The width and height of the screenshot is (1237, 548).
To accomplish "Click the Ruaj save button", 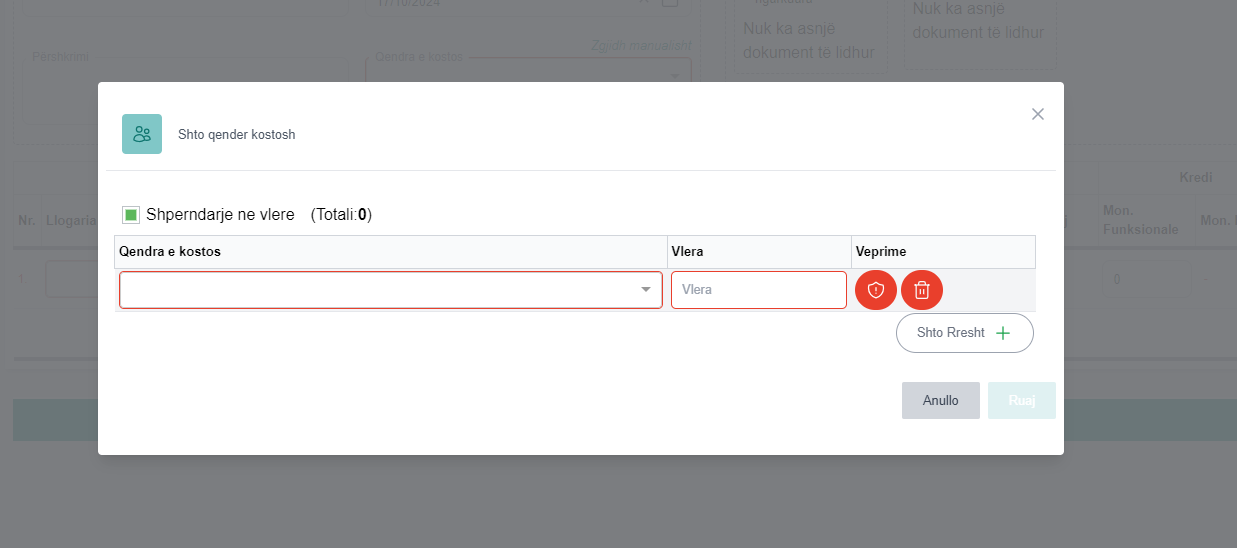I will click(1021, 400).
